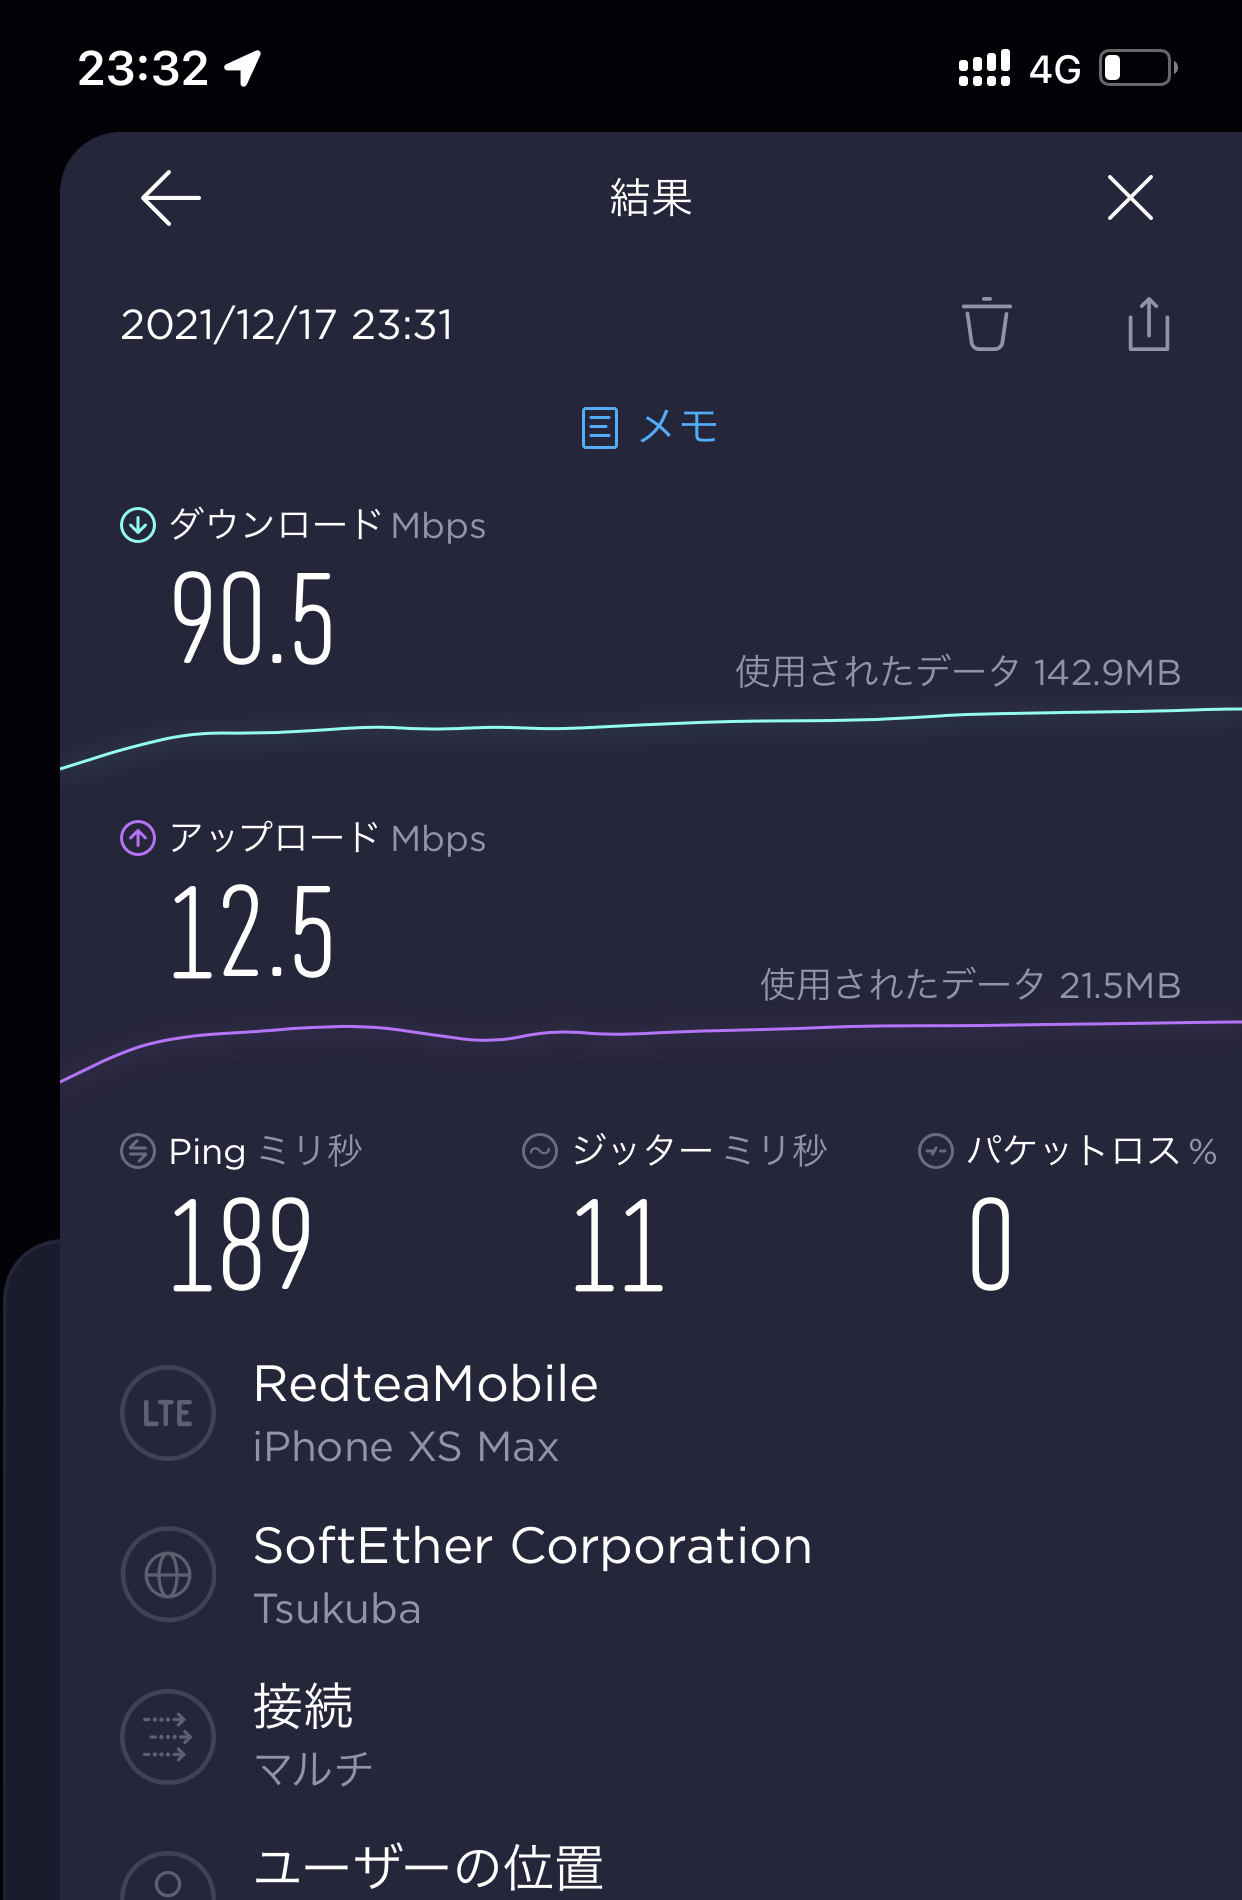Select the RedteaMobile provider row

coord(426,1413)
